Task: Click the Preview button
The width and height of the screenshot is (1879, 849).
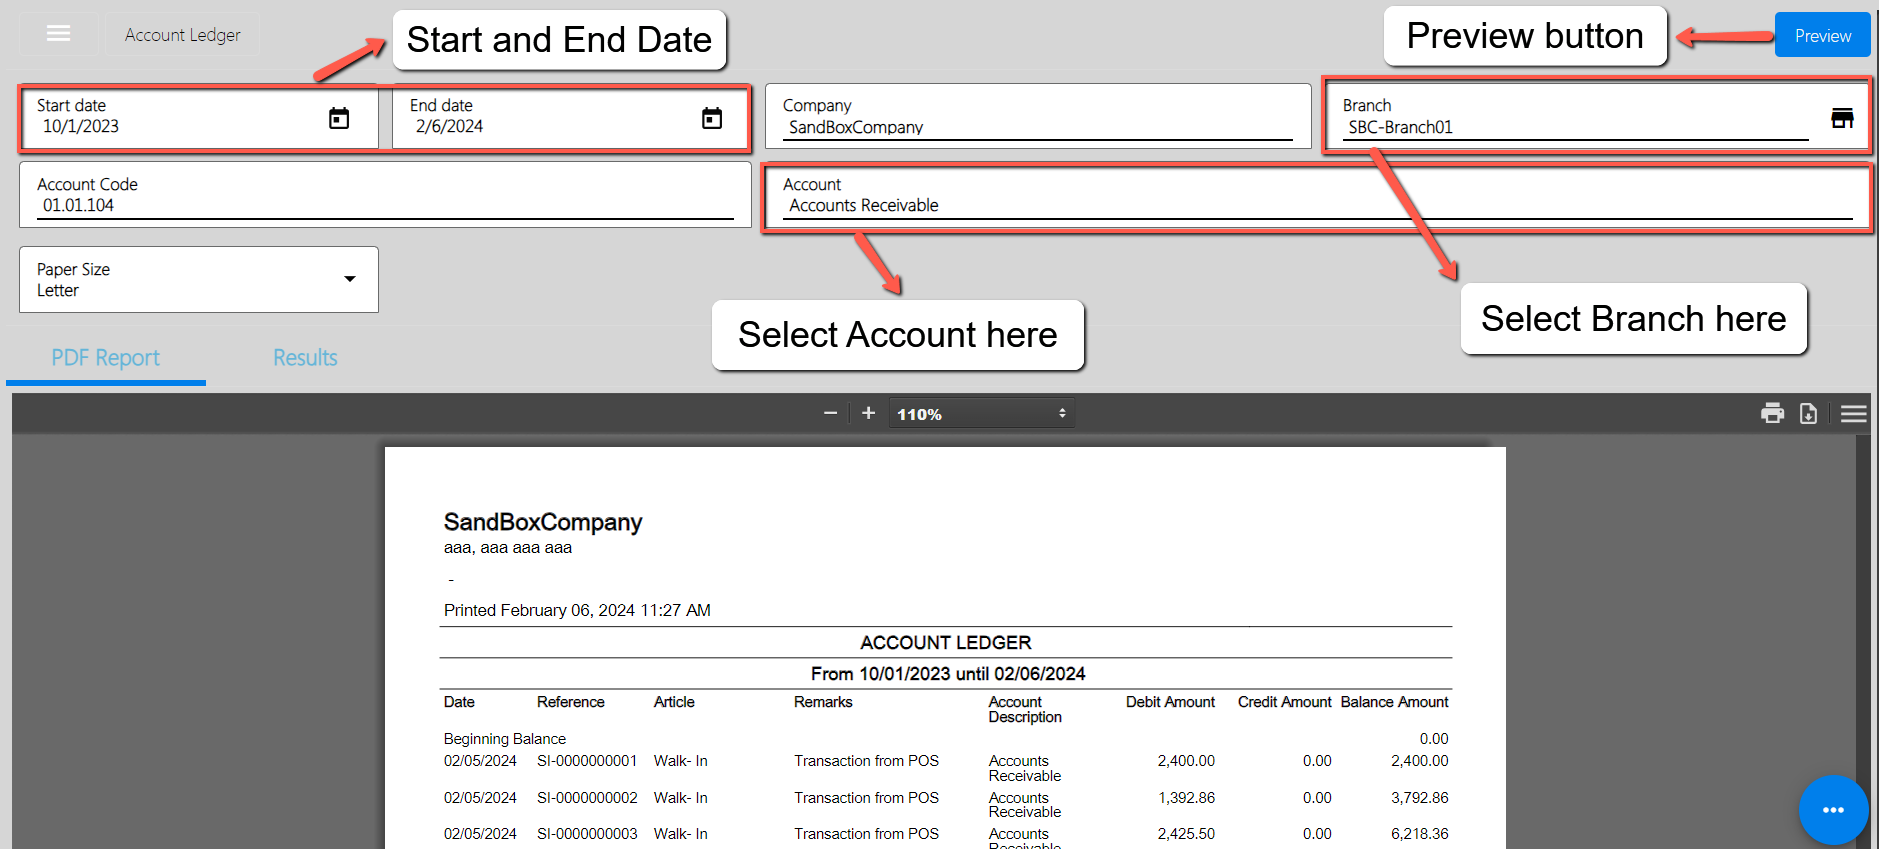Action: (1822, 35)
